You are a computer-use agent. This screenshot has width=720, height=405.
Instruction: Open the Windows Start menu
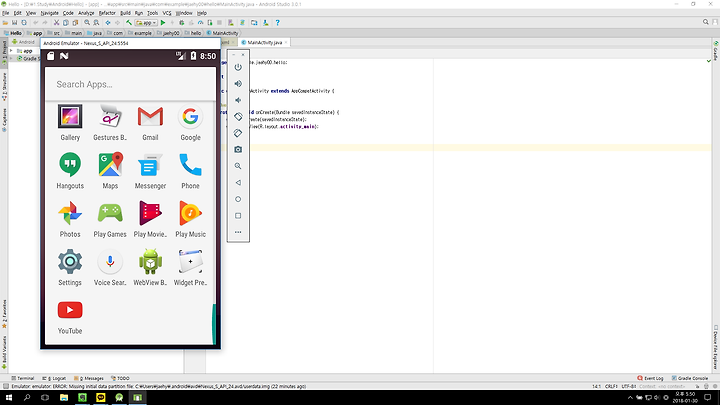9,398
